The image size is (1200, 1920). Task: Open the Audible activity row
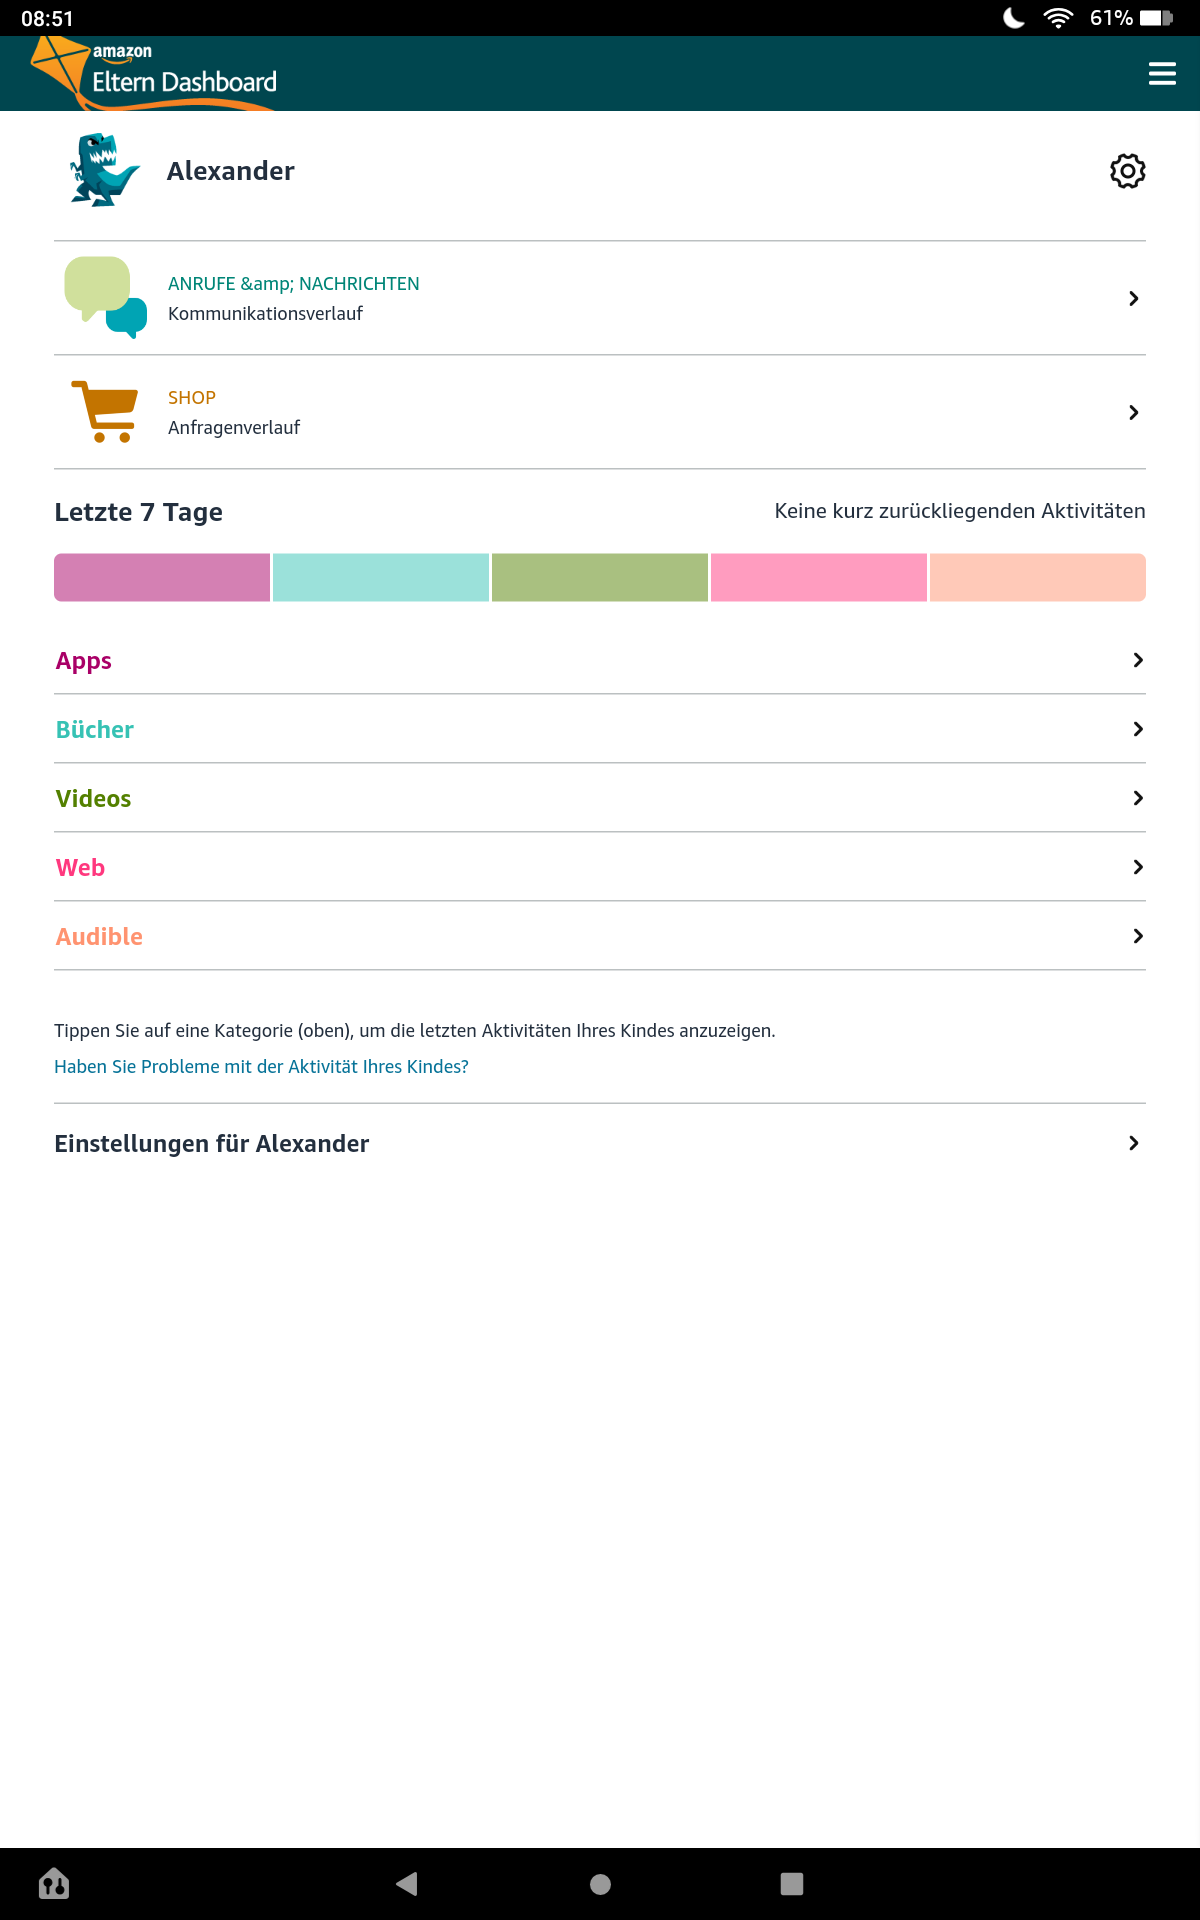coord(600,936)
